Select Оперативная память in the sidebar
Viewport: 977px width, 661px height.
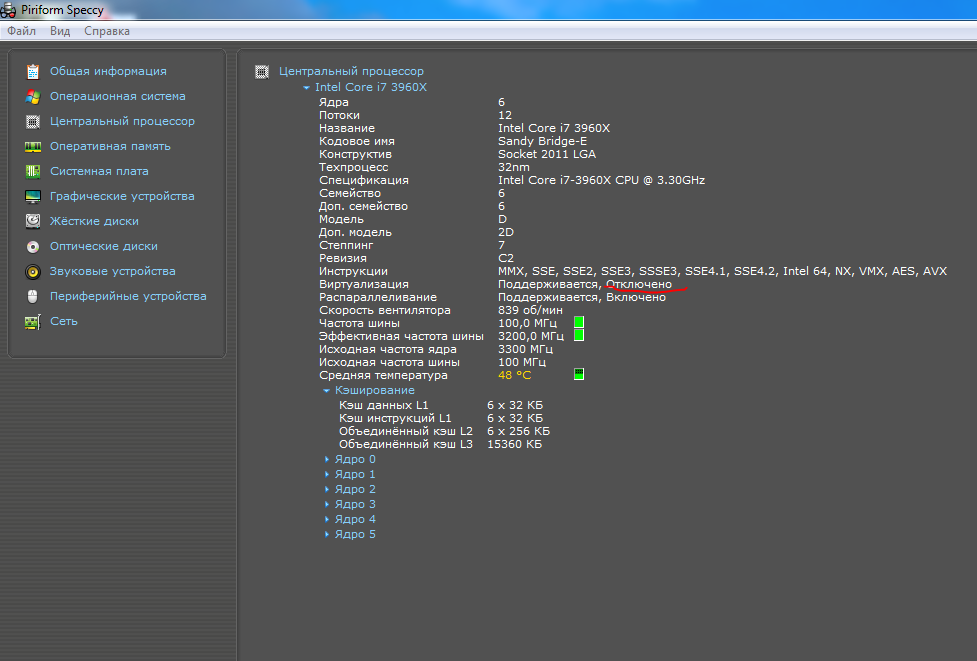point(110,146)
